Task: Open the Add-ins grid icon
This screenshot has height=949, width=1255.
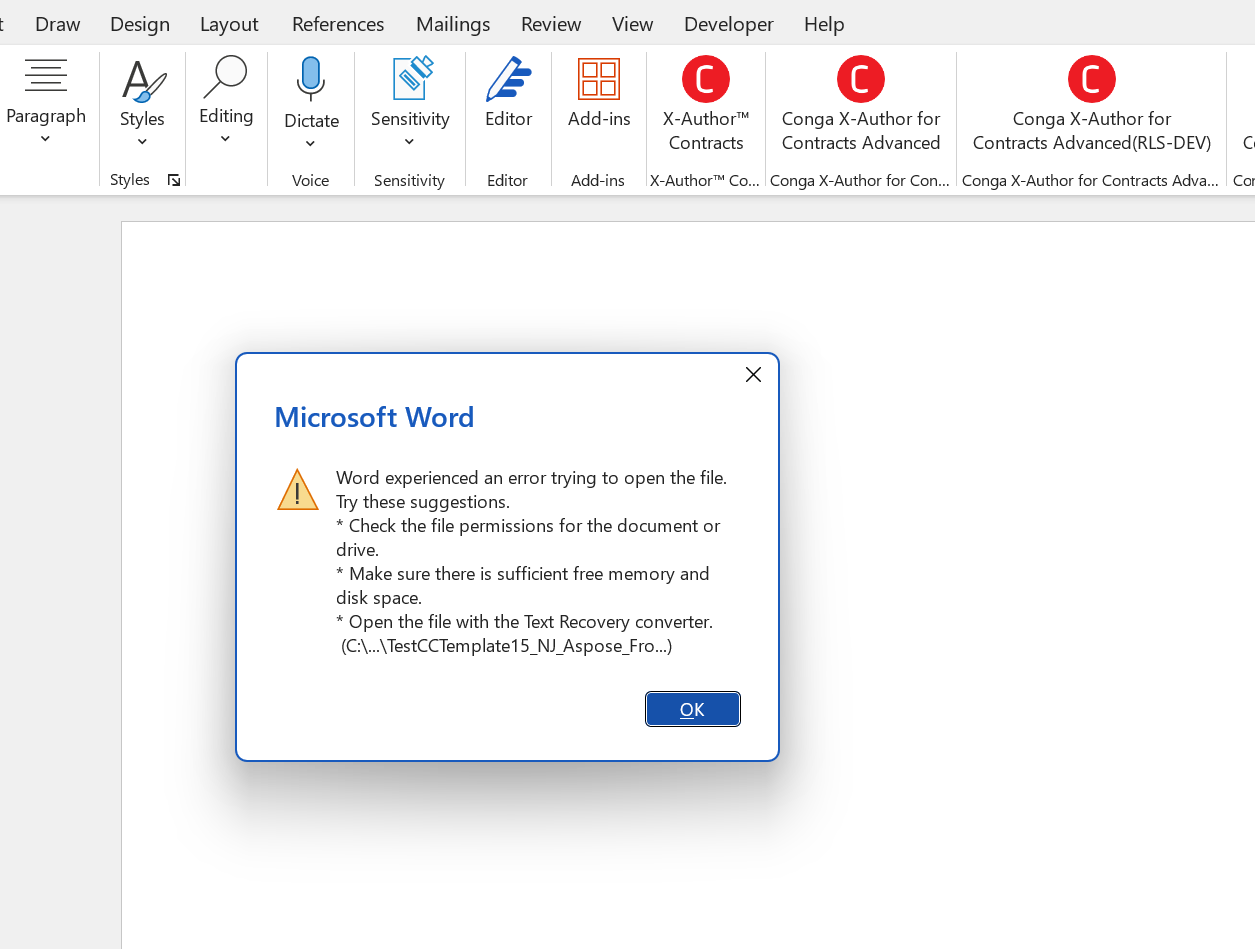Action: pyautogui.click(x=599, y=79)
